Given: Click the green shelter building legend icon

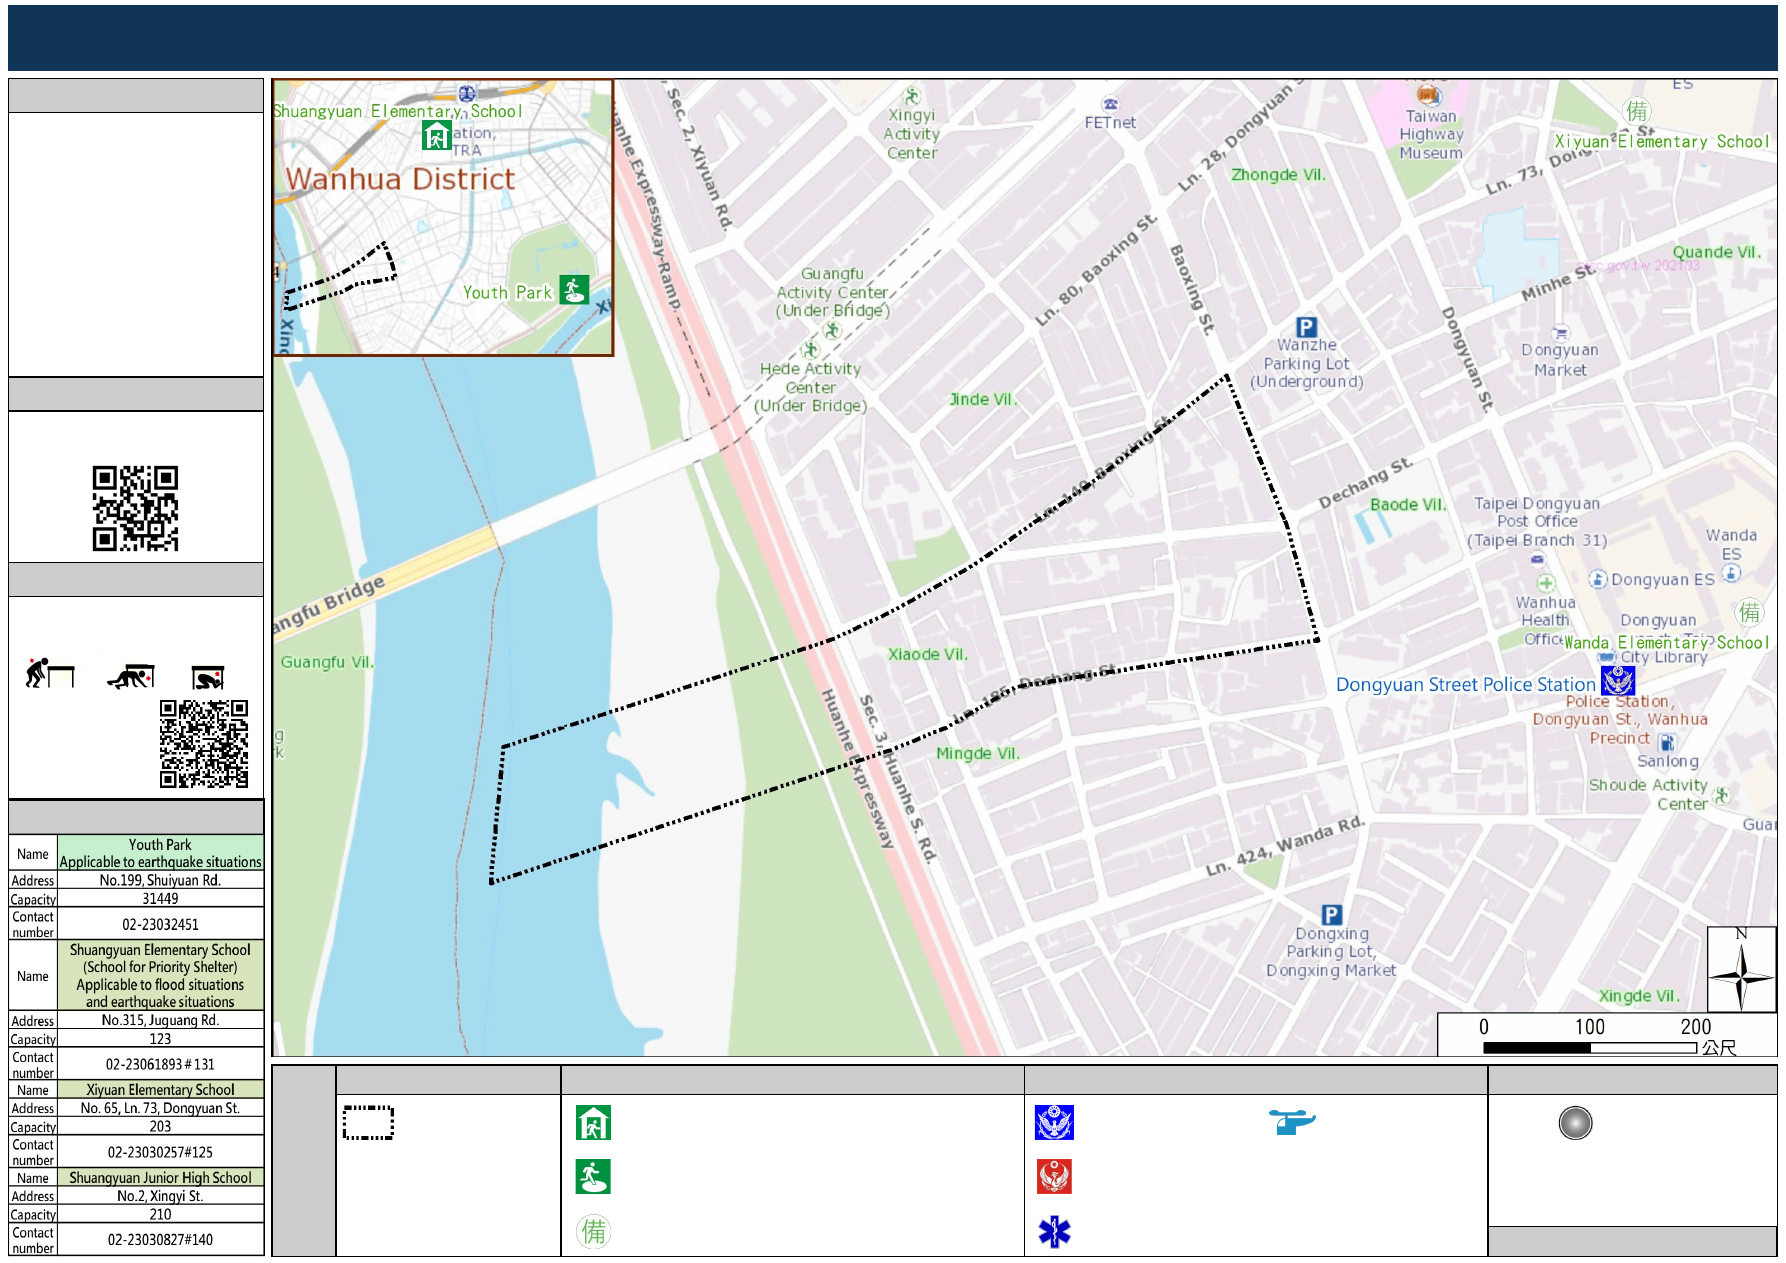Looking at the screenshot, I should coord(593,1123).
